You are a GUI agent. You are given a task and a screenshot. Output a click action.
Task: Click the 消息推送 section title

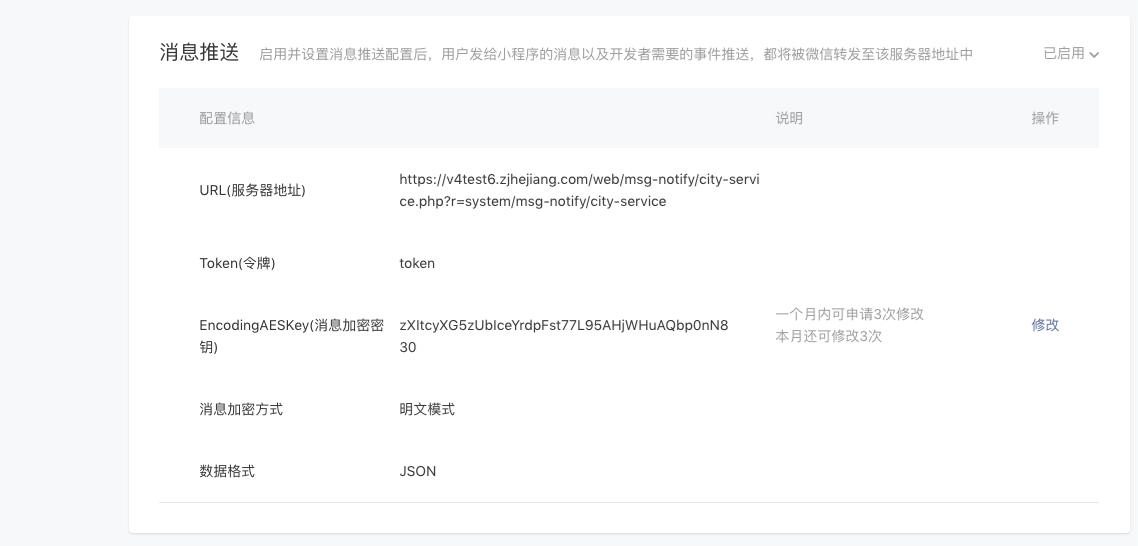coord(200,53)
